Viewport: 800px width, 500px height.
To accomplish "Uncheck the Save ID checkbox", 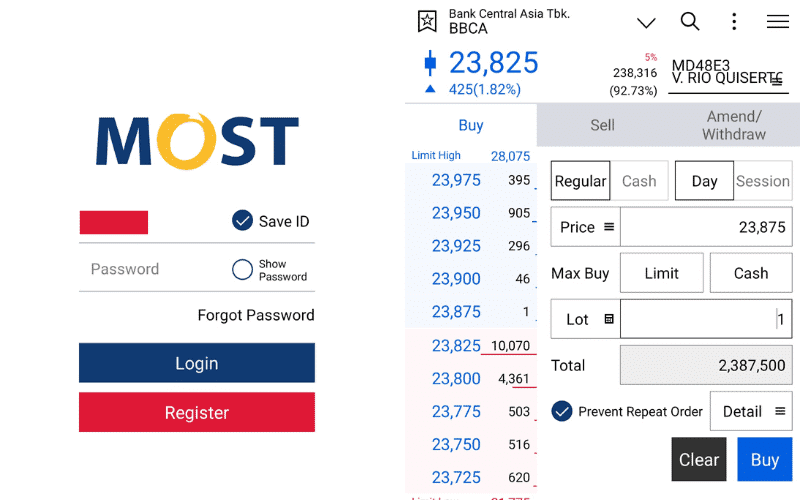I will point(242,221).
